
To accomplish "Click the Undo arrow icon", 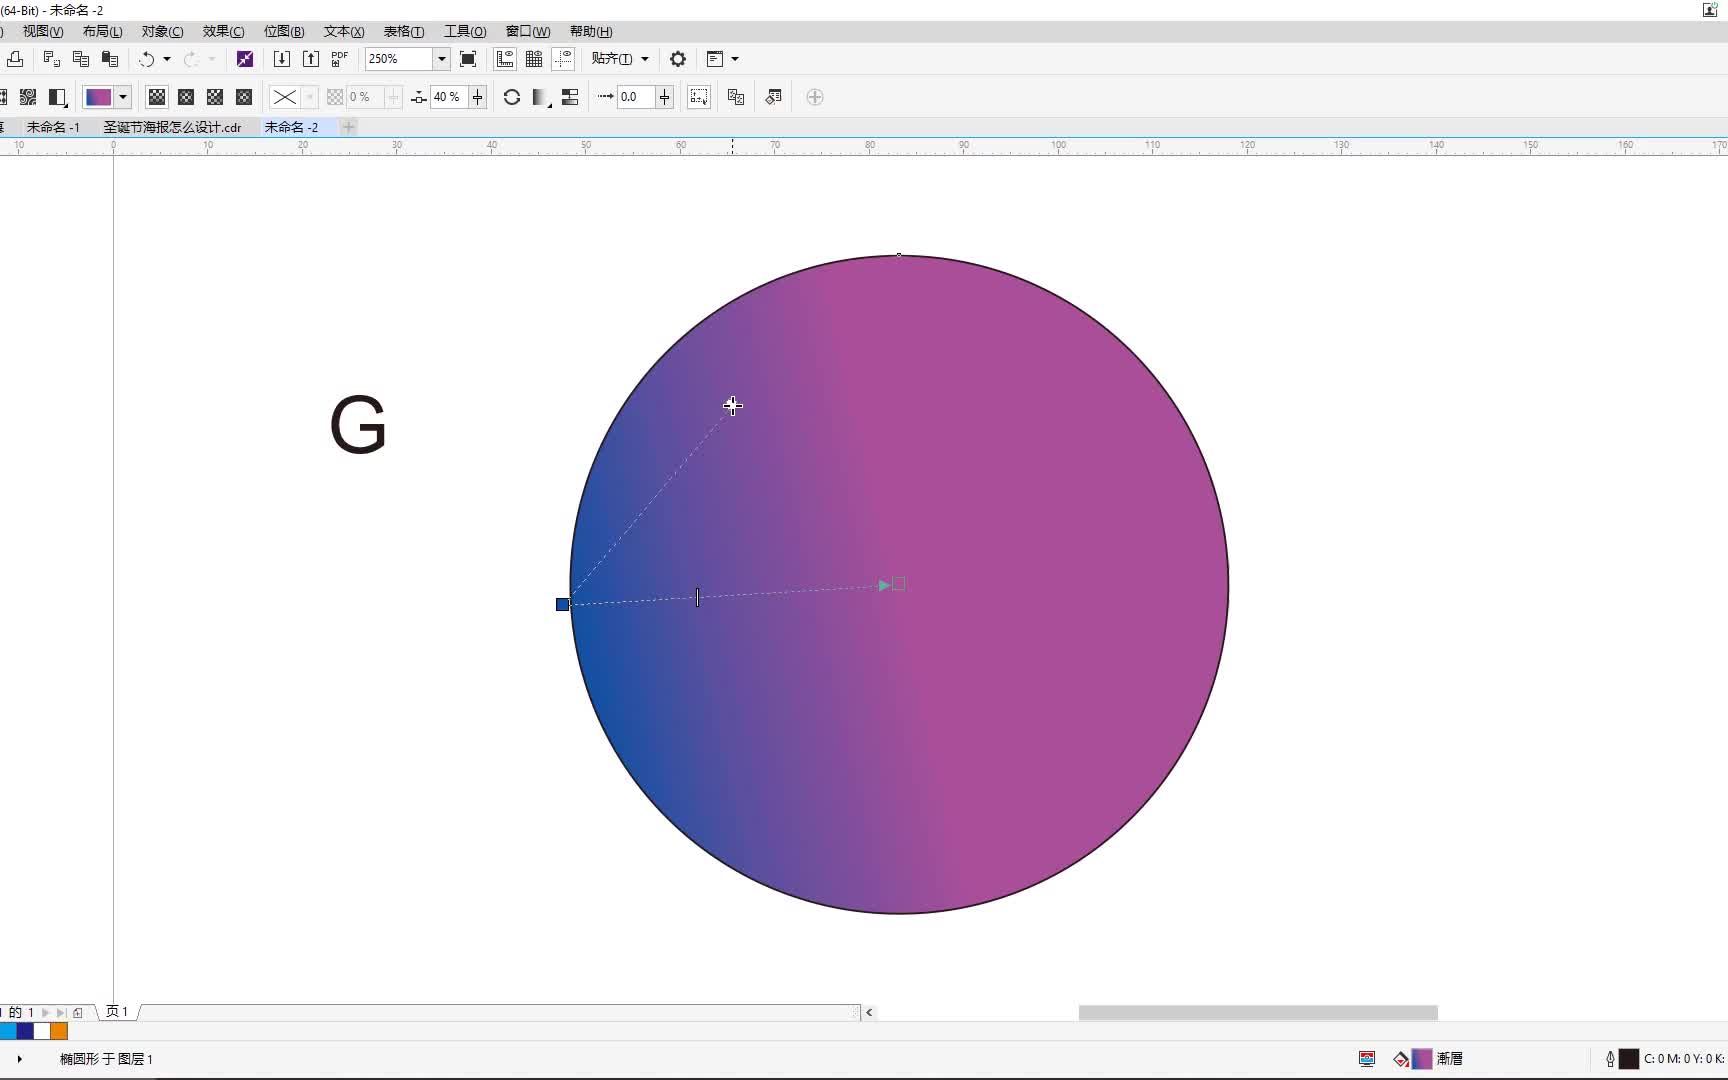I will (146, 59).
